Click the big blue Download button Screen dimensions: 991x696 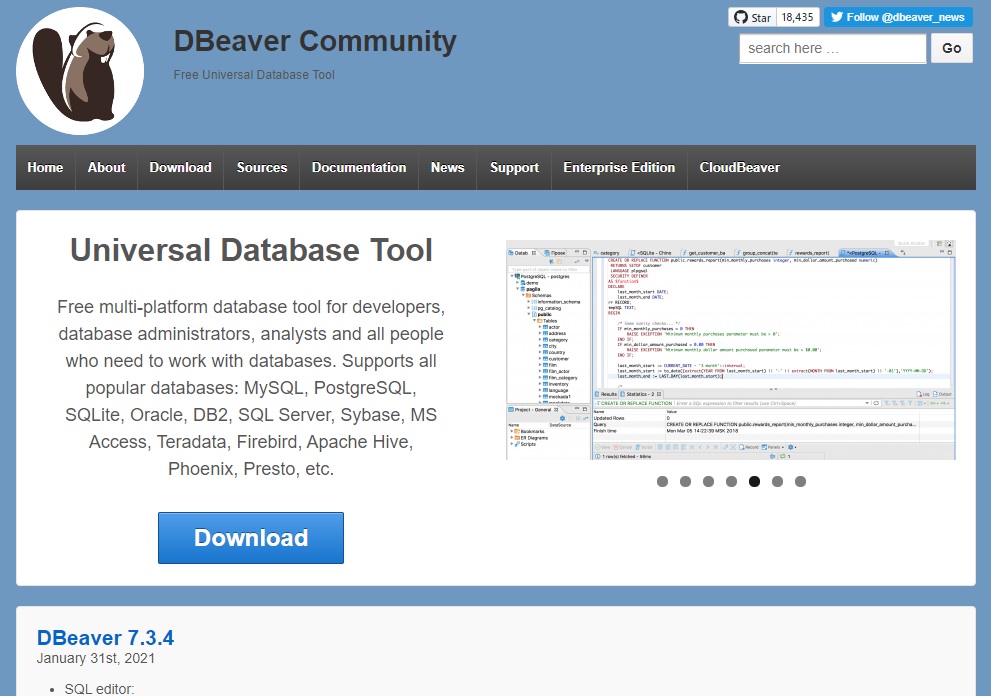251,538
